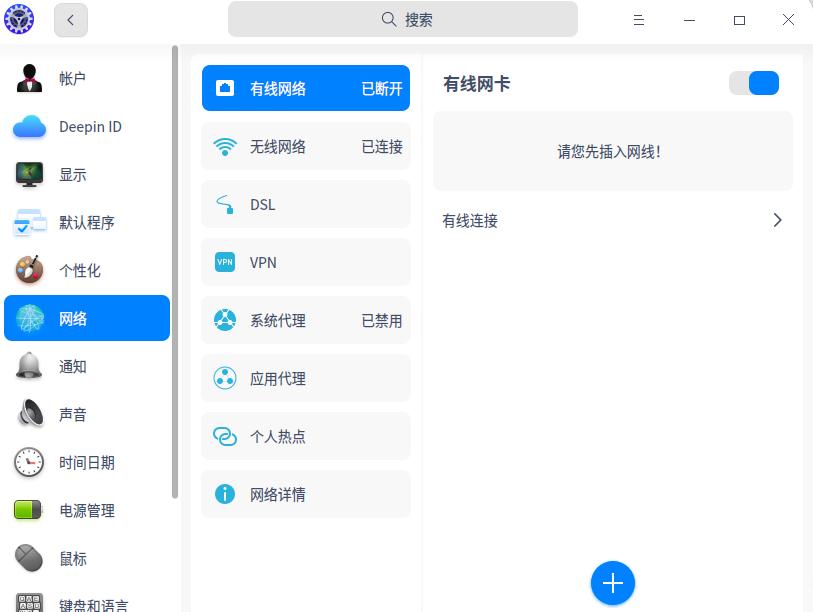The height and width of the screenshot is (612, 813).
Task: Add a new connection with plus button
Action: [x=612, y=583]
